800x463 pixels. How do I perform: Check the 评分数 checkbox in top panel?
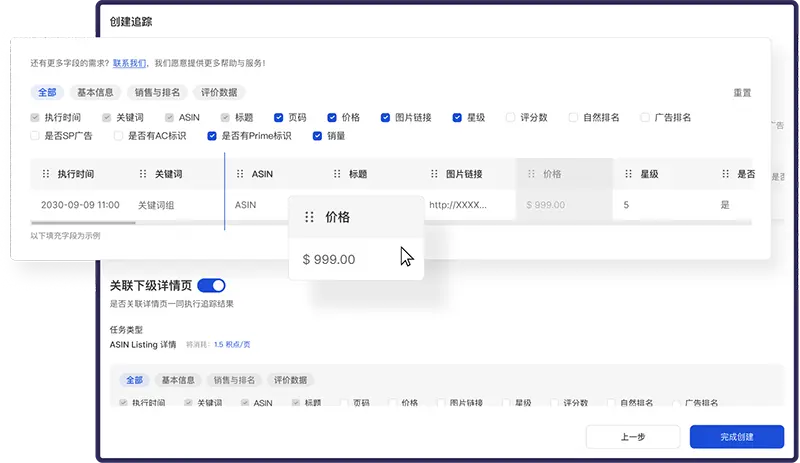(x=510, y=117)
